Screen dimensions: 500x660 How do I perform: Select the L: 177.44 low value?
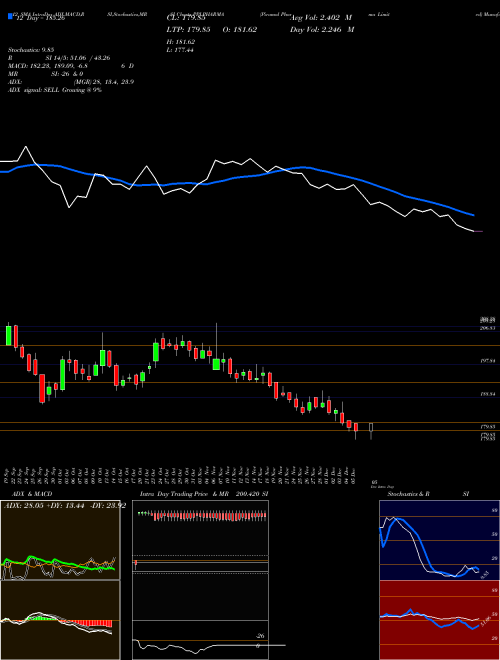tap(180, 50)
